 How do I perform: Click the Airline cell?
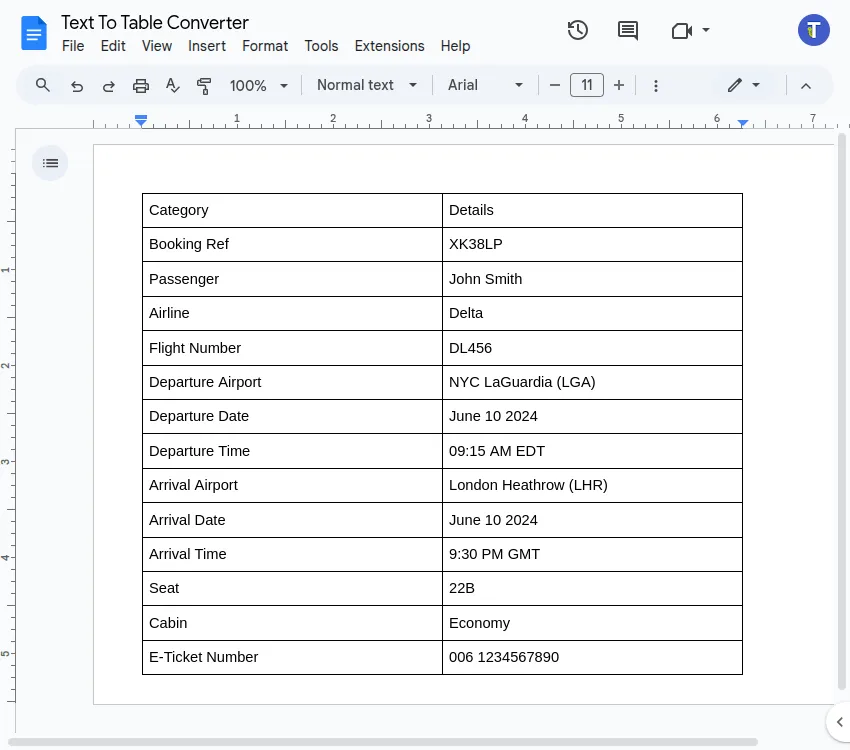292,313
